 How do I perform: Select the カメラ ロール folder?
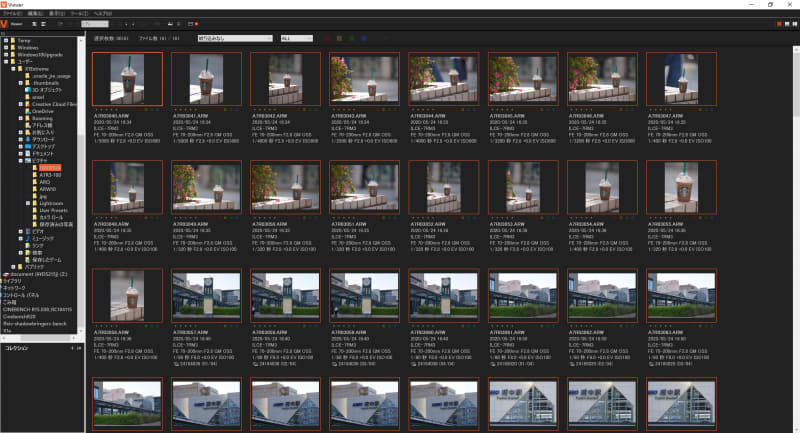(52, 217)
